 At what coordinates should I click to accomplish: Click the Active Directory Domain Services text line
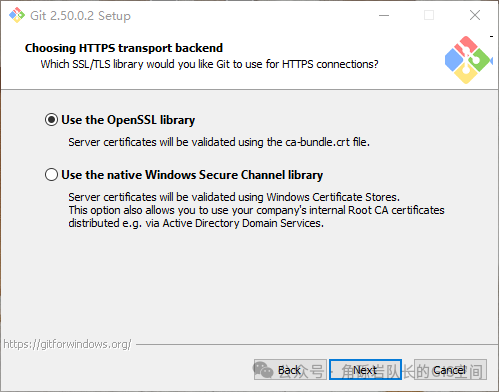(x=196, y=223)
